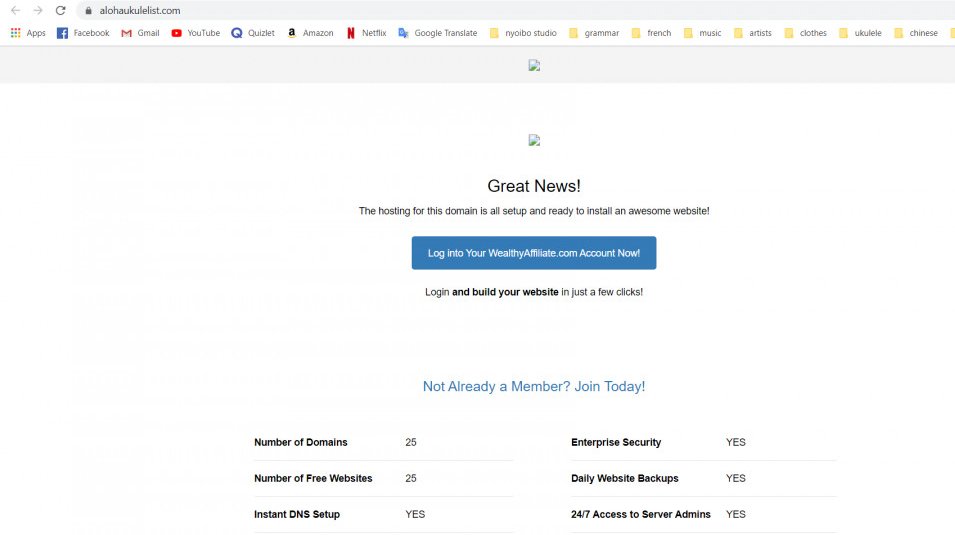This screenshot has height=535, width=955.
Task: Click Log into Your WealthyAffiliate.com Account button
Action: [534, 253]
